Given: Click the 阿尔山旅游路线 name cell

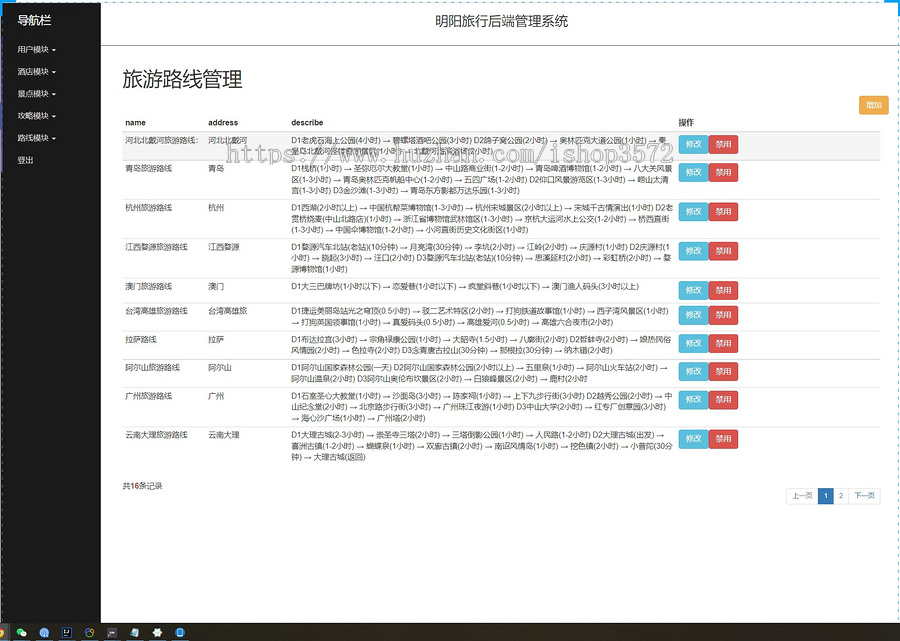Looking at the screenshot, I should click(x=153, y=368).
